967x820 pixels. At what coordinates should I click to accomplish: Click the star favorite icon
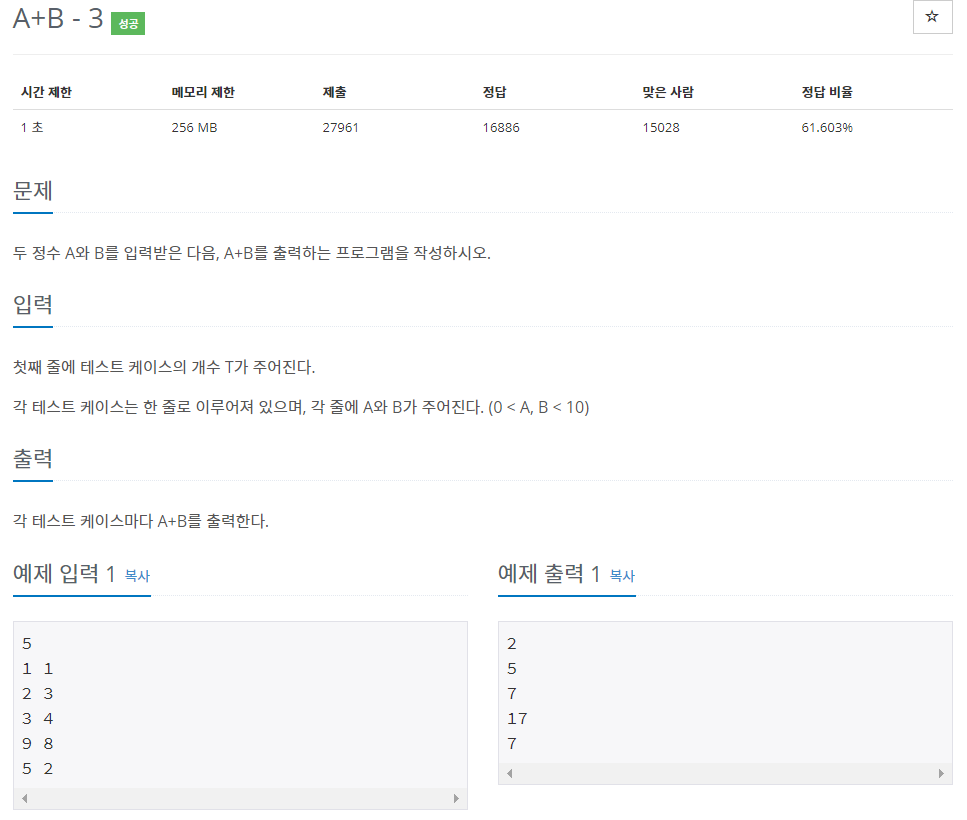coord(932,17)
